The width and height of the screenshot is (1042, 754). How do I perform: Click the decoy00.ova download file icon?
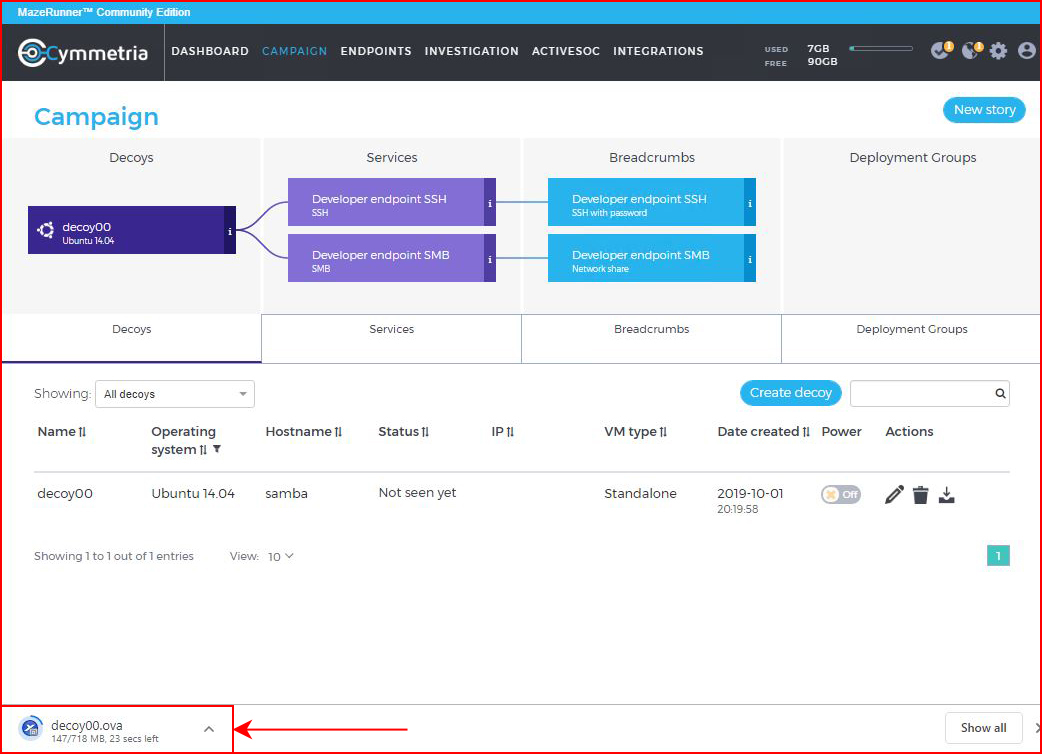pyautogui.click(x=31, y=729)
